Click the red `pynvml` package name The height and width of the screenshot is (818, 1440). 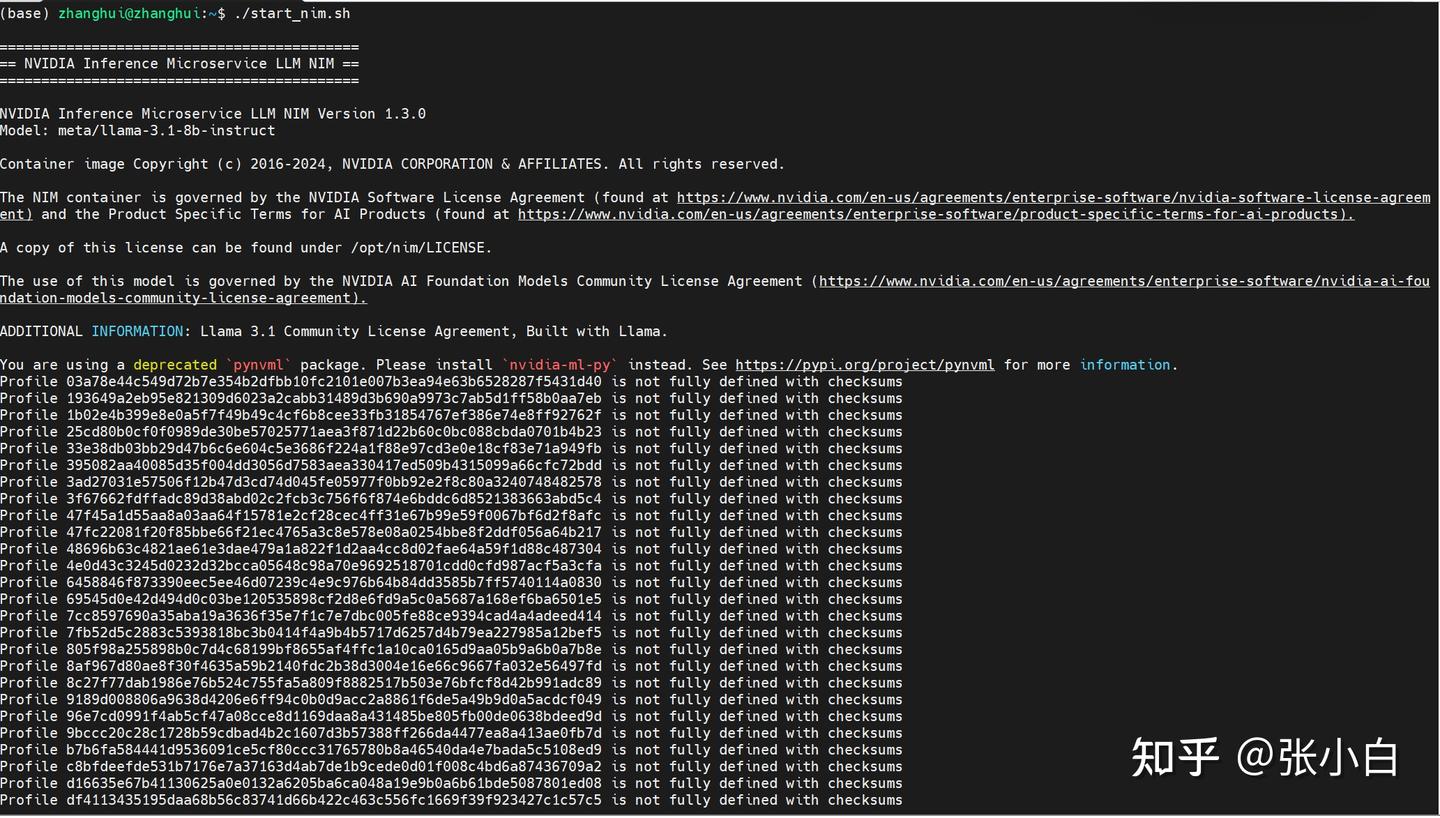[x=259, y=365]
